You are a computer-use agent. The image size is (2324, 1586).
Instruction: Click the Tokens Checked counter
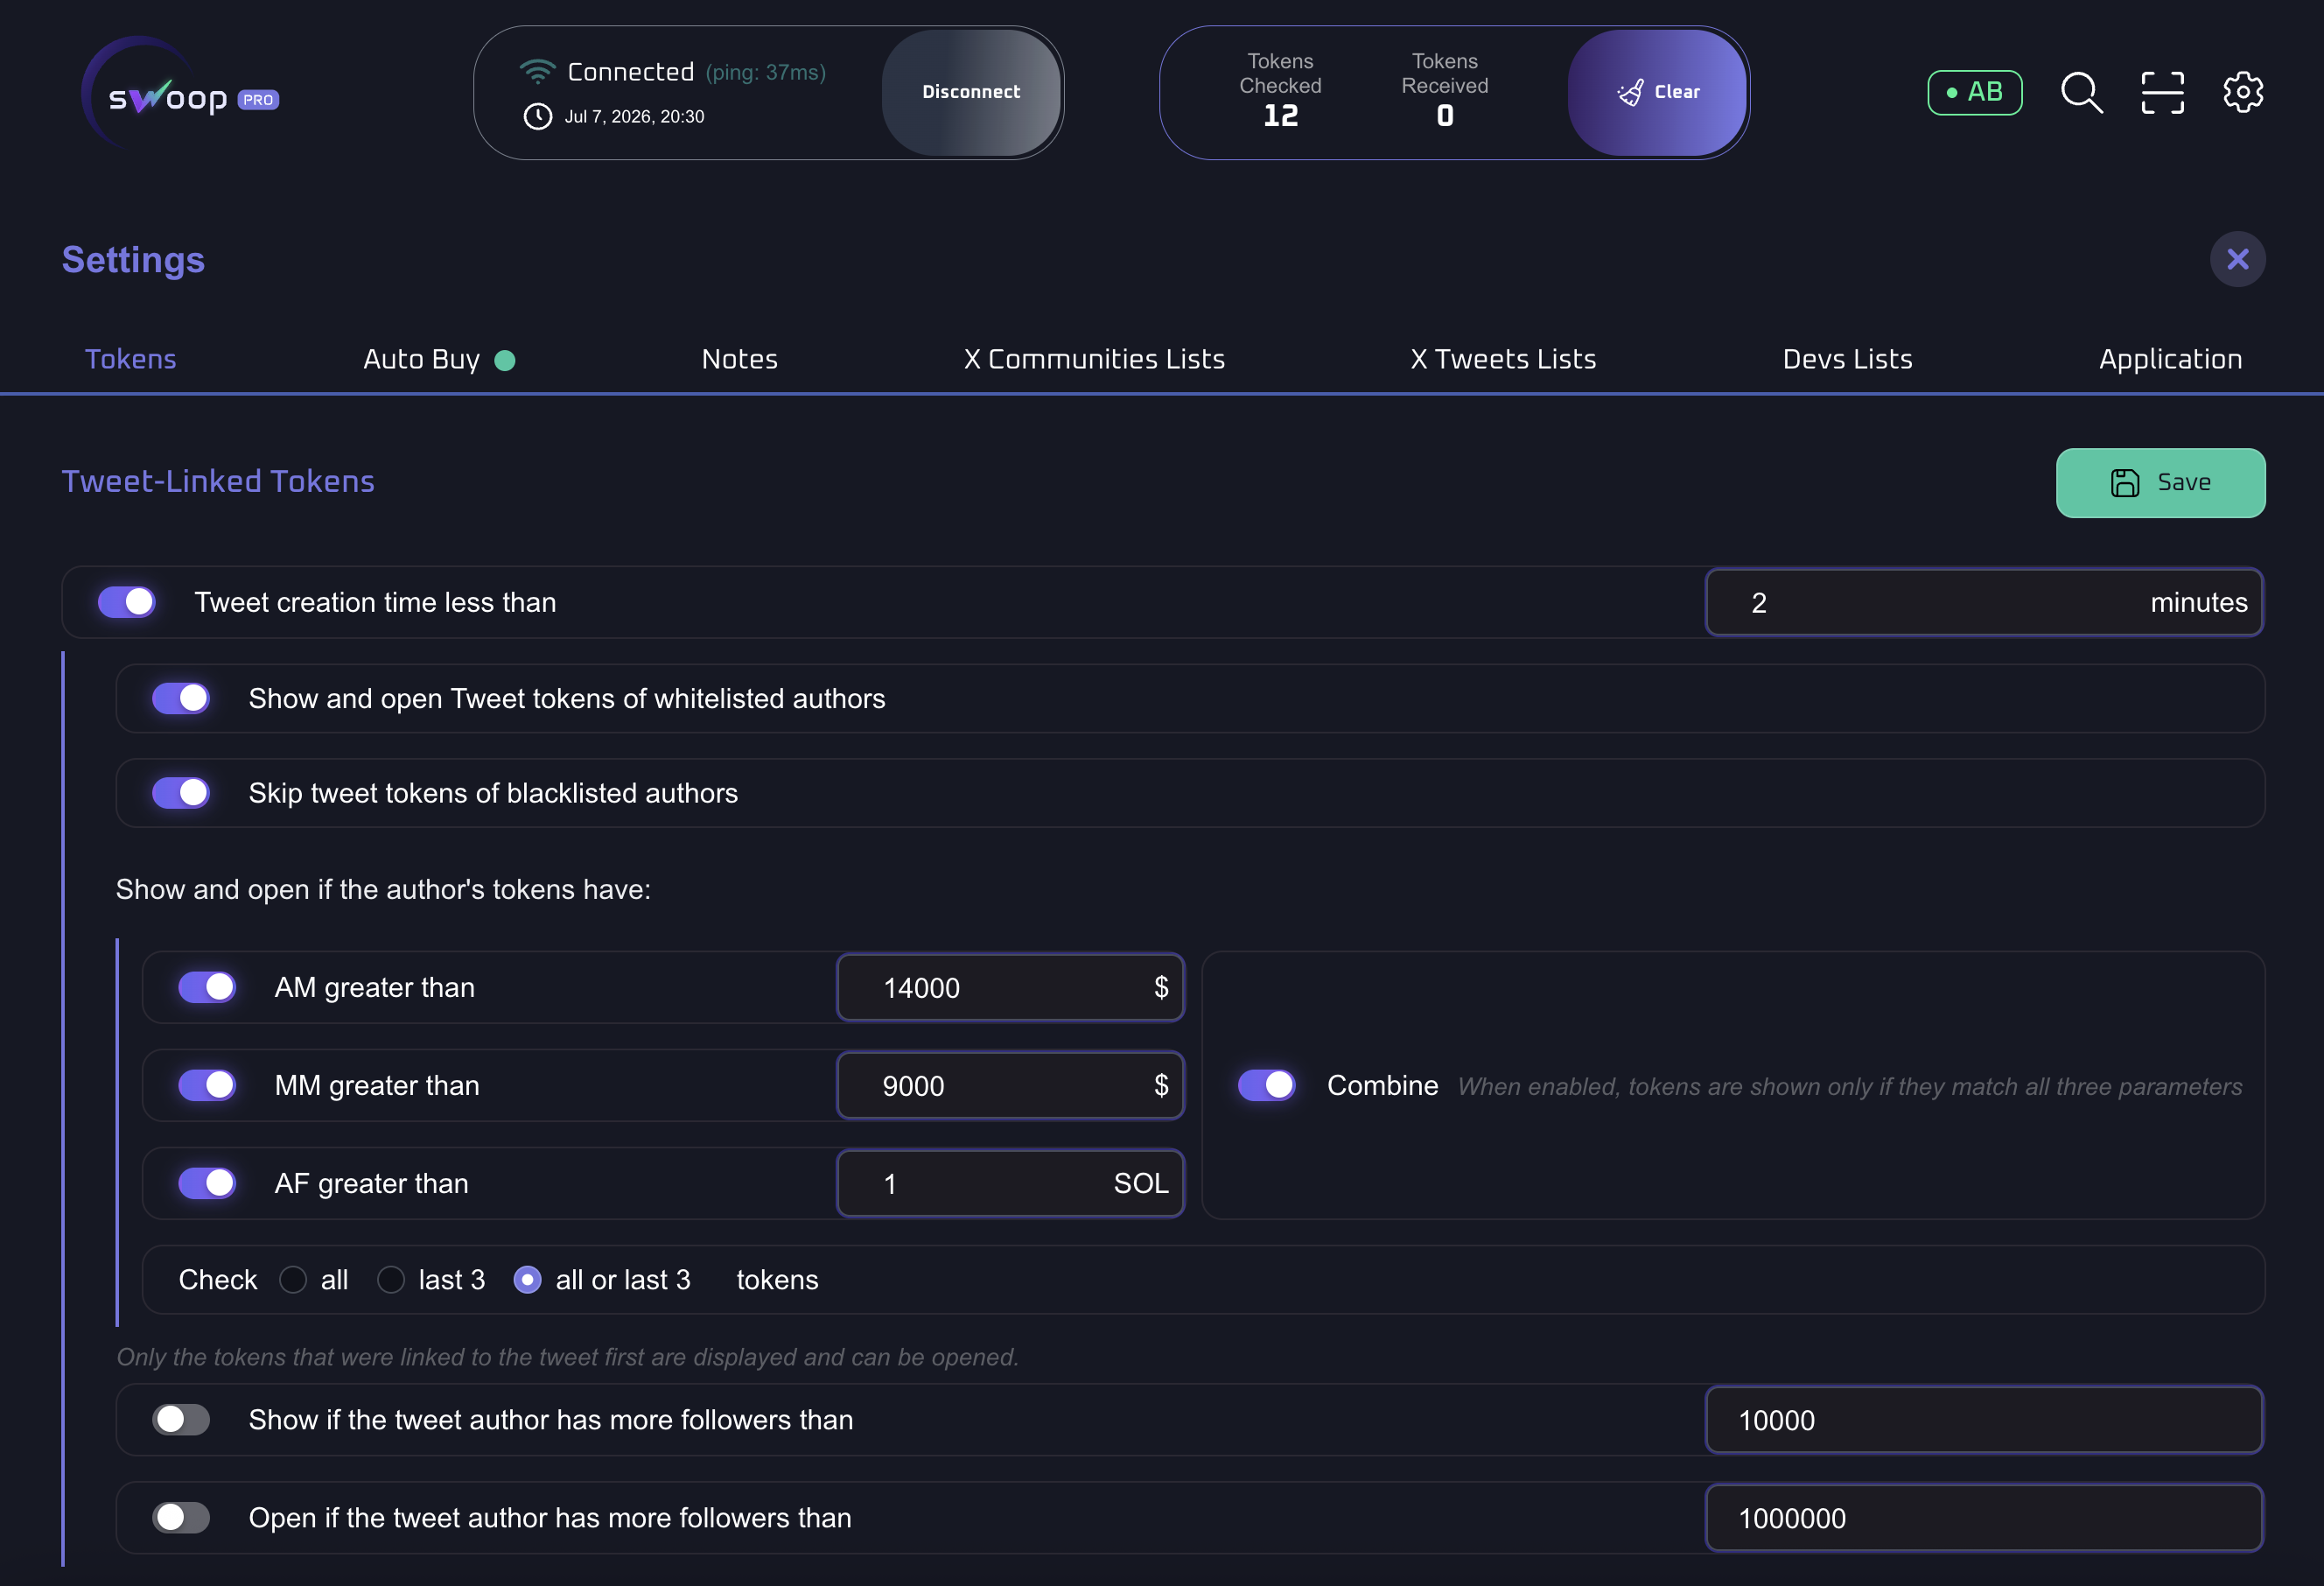pyautogui.click(x=1280, y=91)
